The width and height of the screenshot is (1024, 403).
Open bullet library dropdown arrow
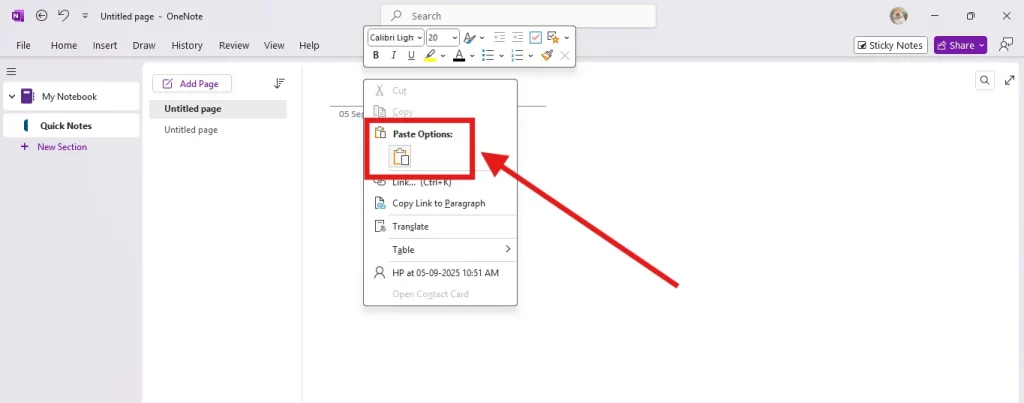(x=501, y=56)
